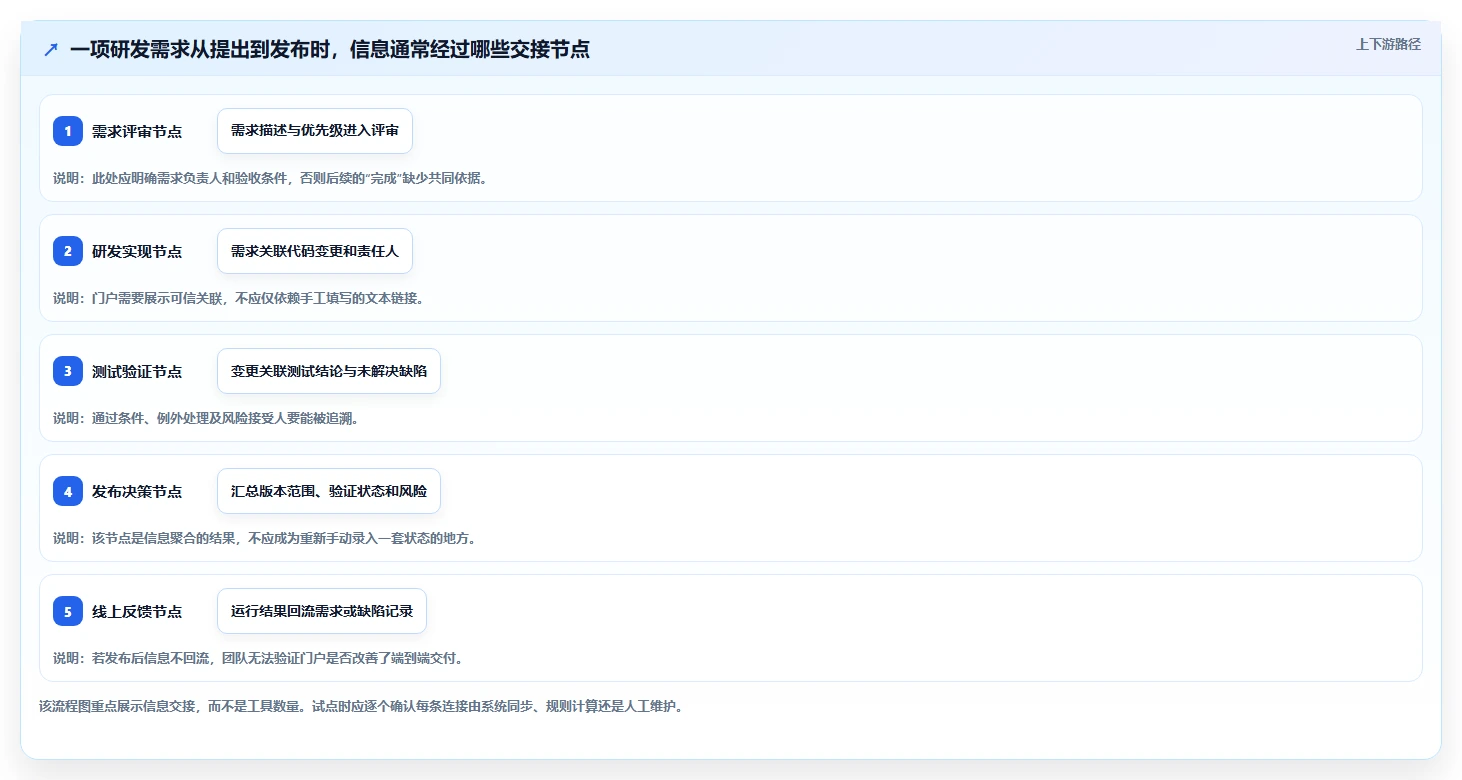1462x780 pixels.
Task: Click the 发布决策节点 heading
Action: [x=137, y=491]
